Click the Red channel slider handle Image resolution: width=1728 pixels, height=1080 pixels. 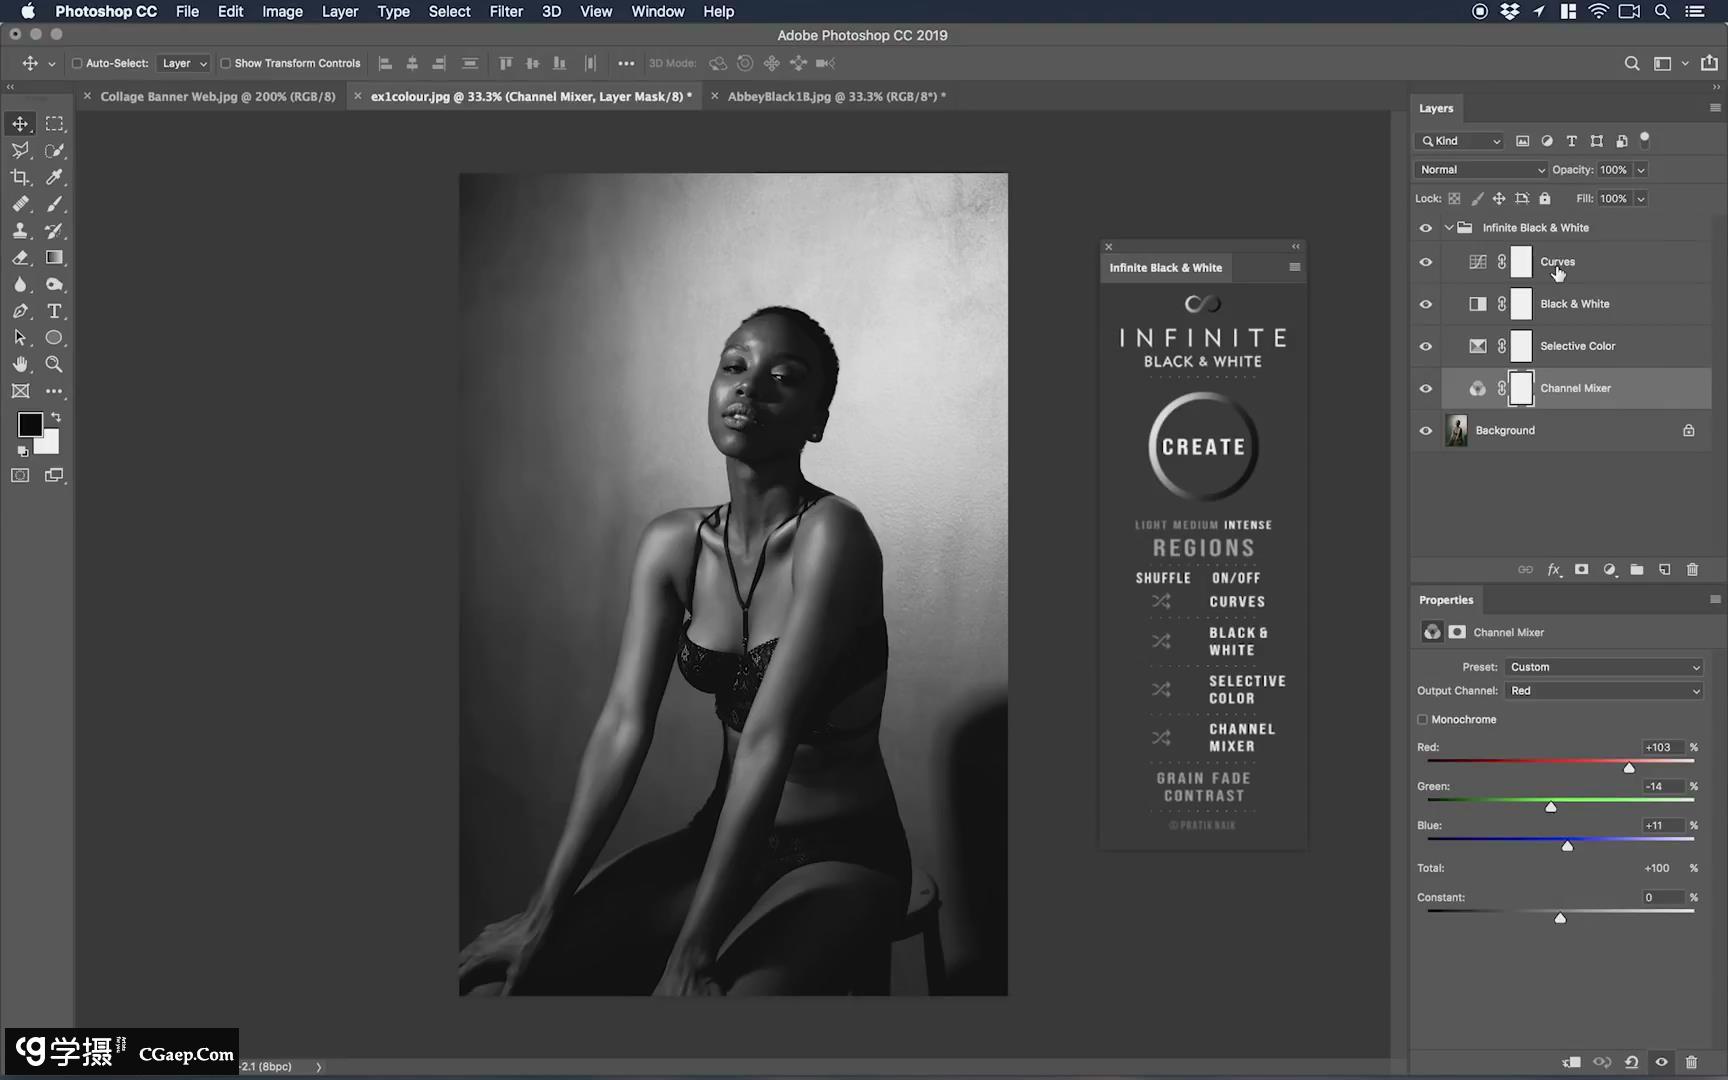pyautogui.click(x=1629, y=768)
